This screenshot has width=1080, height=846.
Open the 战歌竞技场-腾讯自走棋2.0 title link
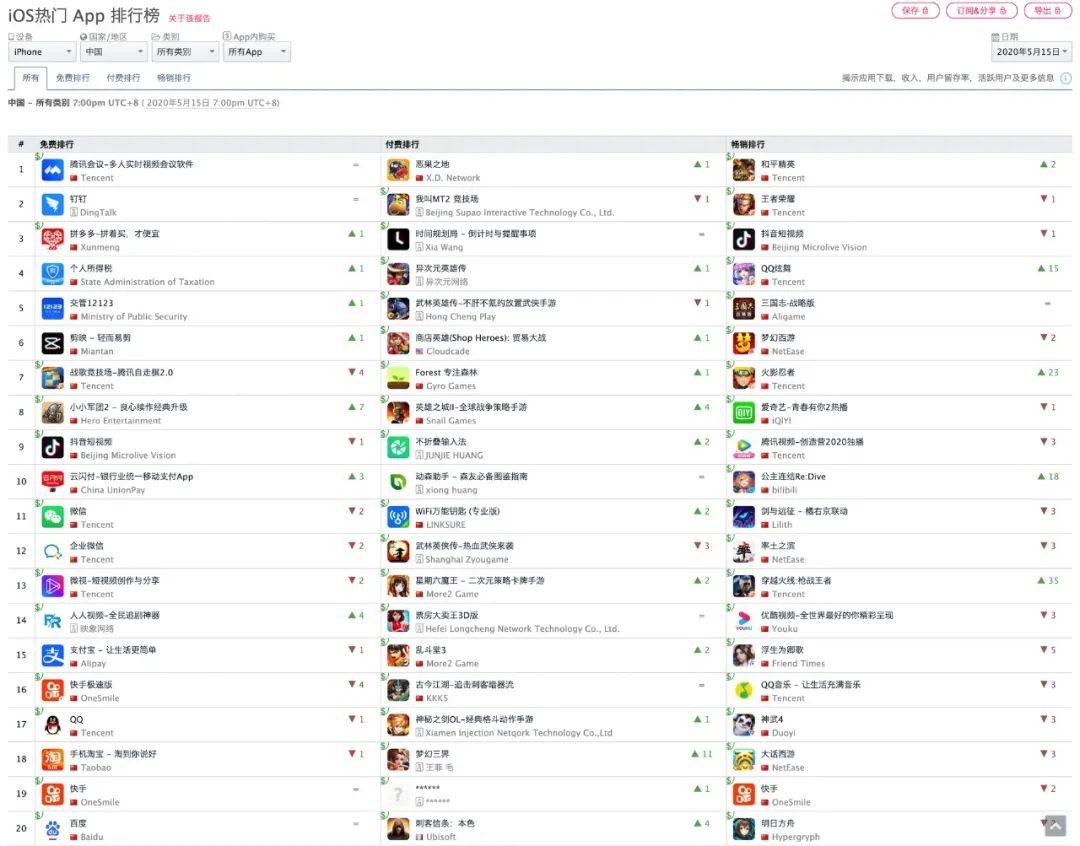pyautogui.click(x=121, y=372)
